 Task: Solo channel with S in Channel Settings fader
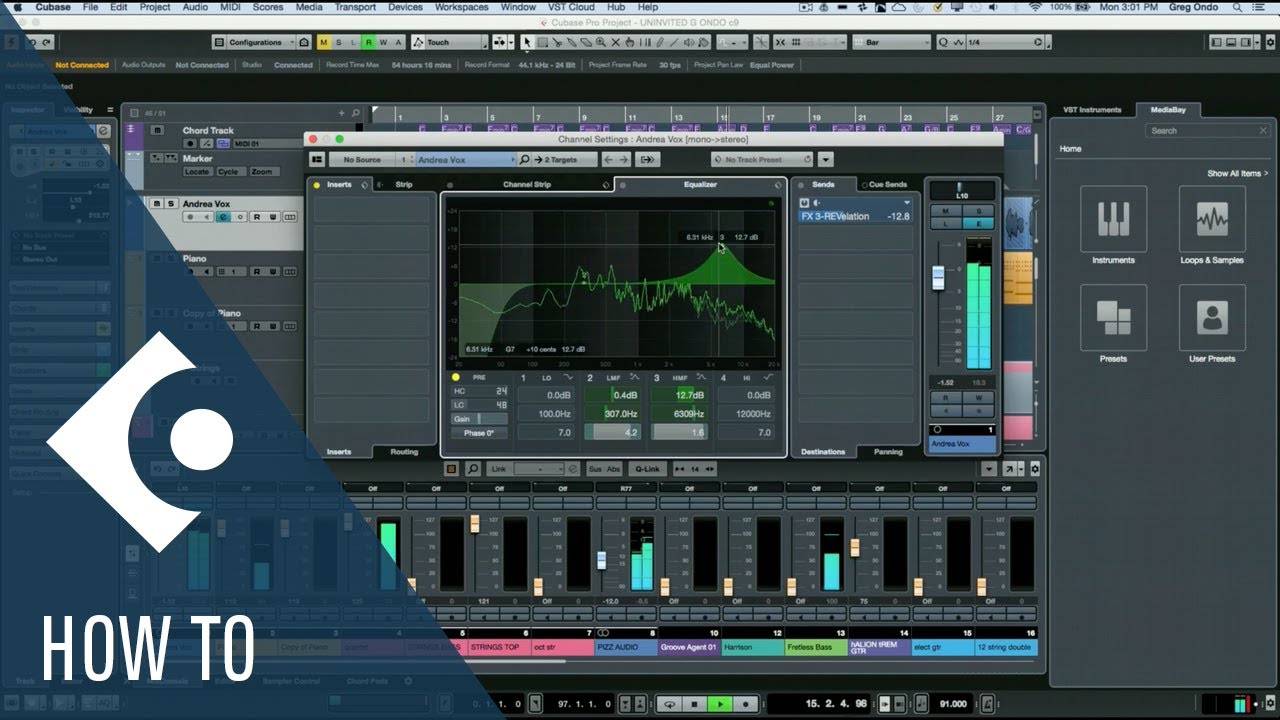pos(979,211)
